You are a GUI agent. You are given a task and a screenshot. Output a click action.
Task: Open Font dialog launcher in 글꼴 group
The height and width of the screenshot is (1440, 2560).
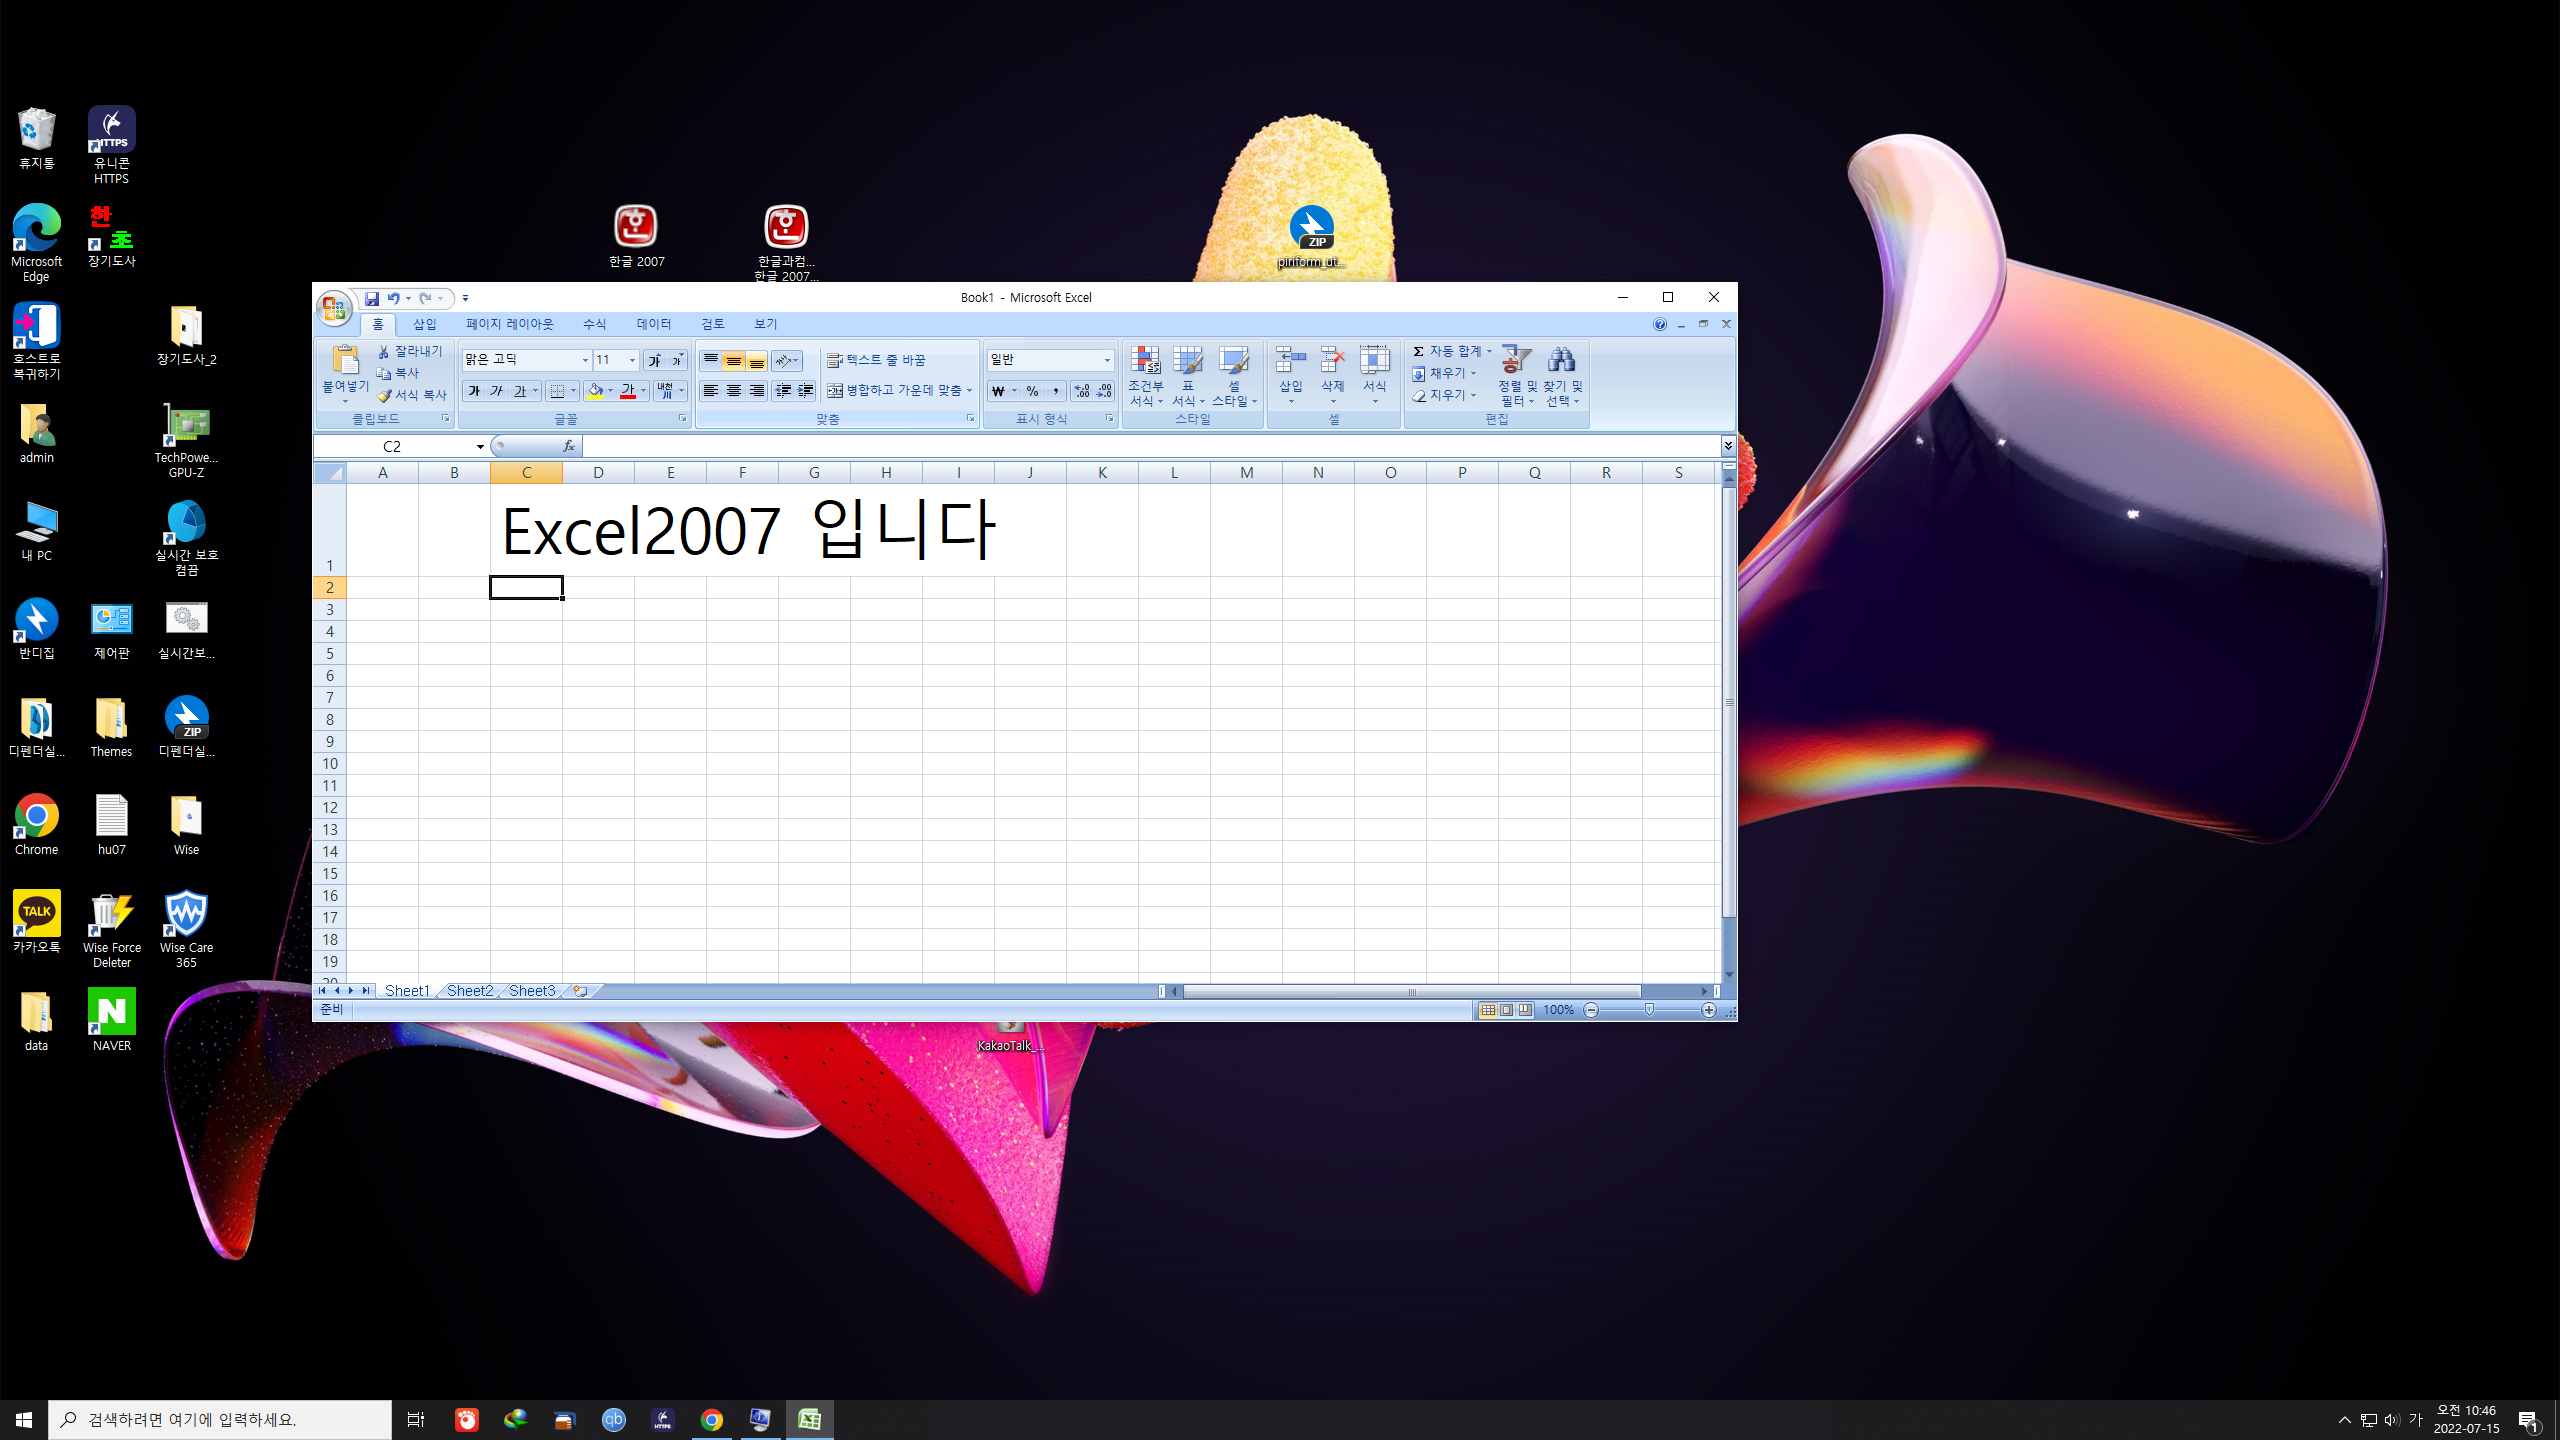[683, 419]
